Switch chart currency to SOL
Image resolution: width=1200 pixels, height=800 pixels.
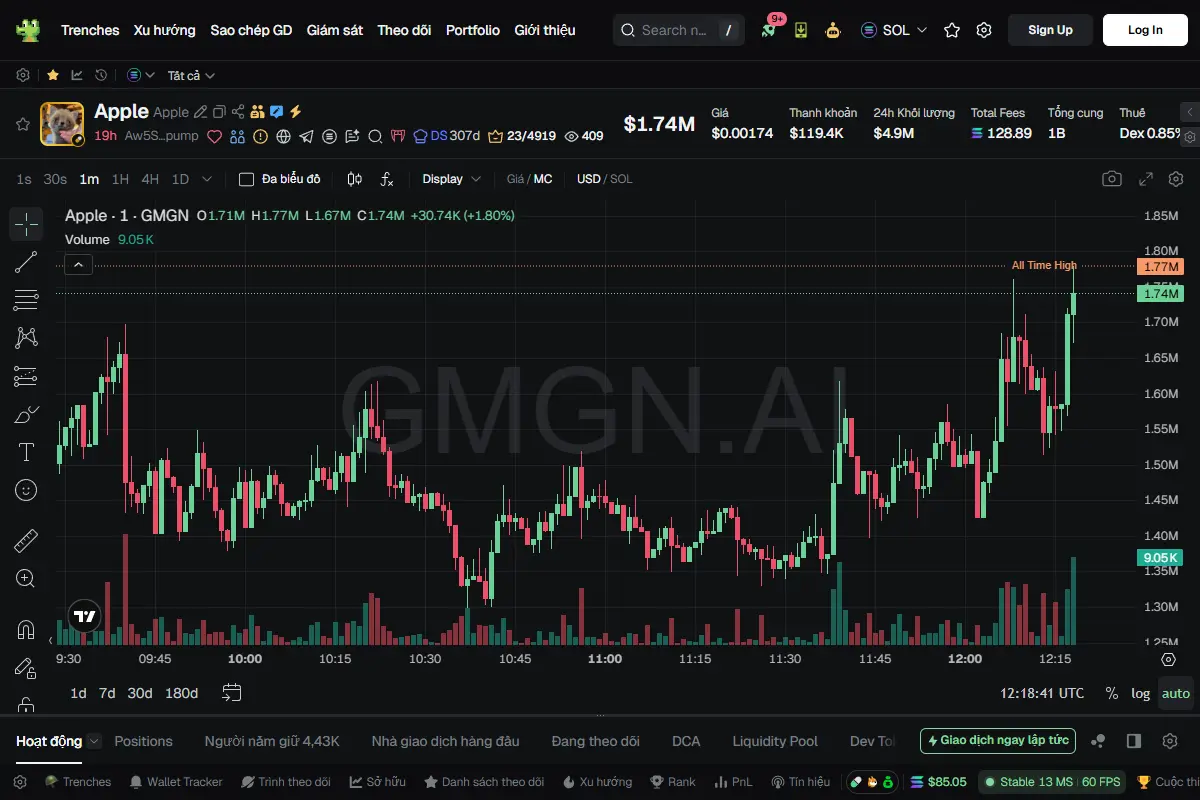(x=621, y=179)
